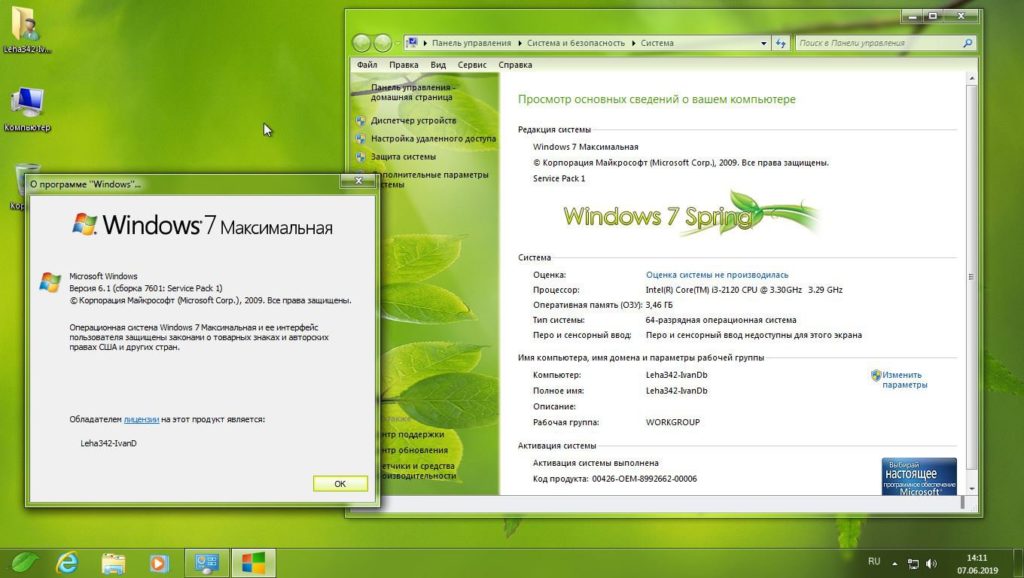Click licensee name 'Leha342-IvanD' in About dialog

(x=108, y=443)
